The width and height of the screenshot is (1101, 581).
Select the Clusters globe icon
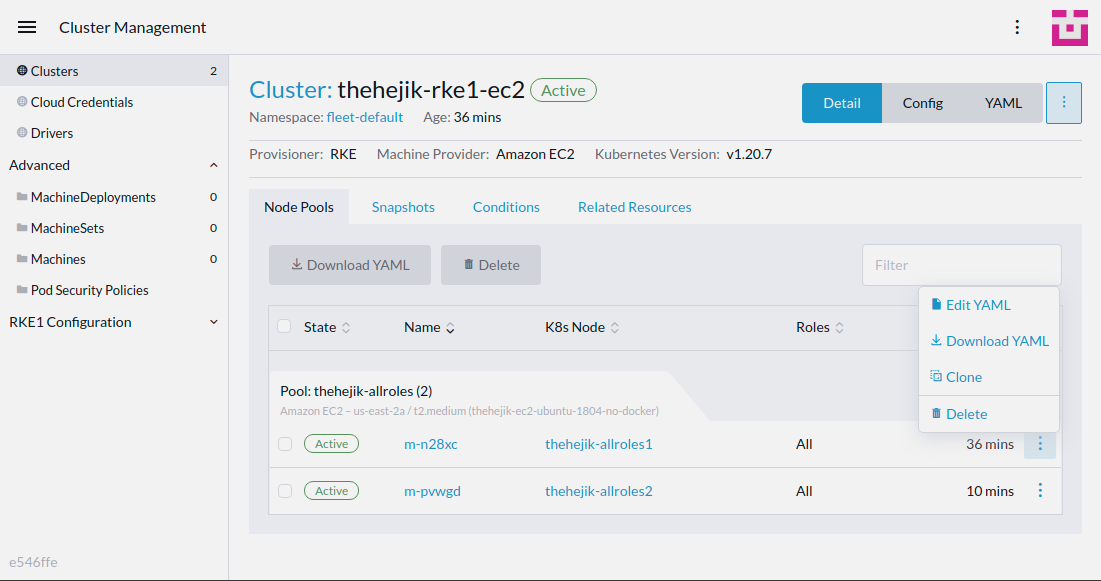22,70
